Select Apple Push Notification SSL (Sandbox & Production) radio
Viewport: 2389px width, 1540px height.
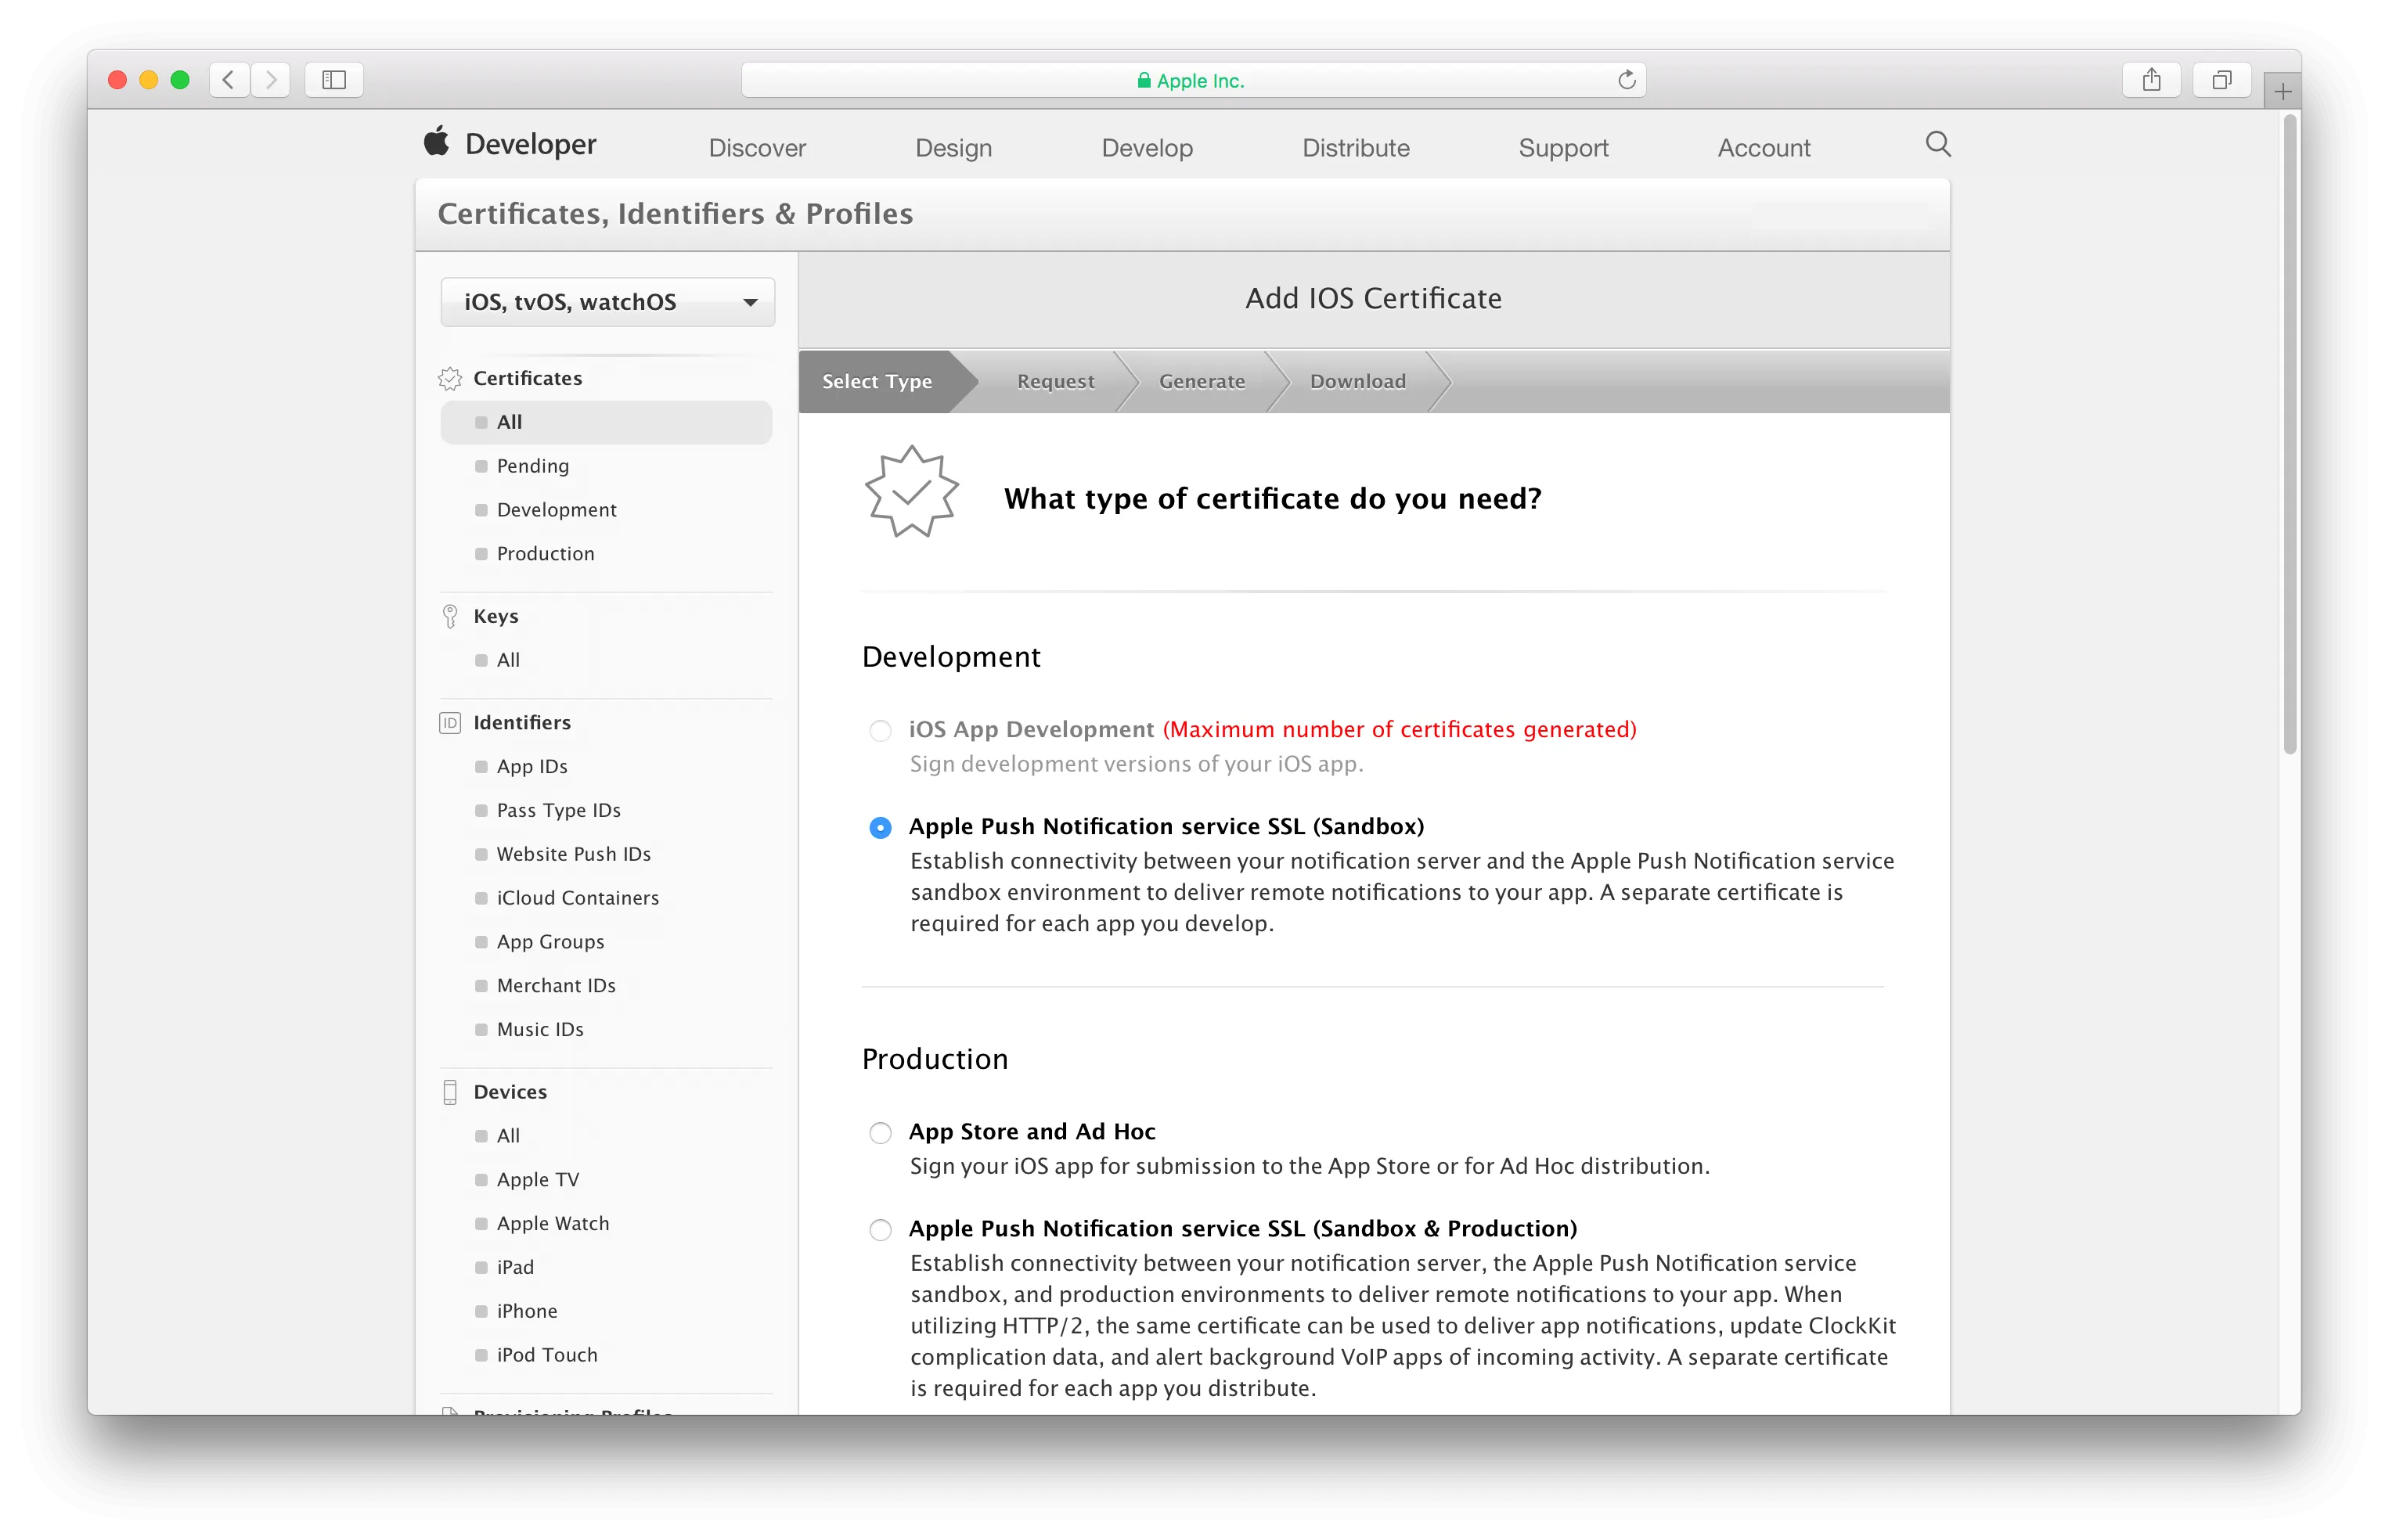(x=880, y=1230)
